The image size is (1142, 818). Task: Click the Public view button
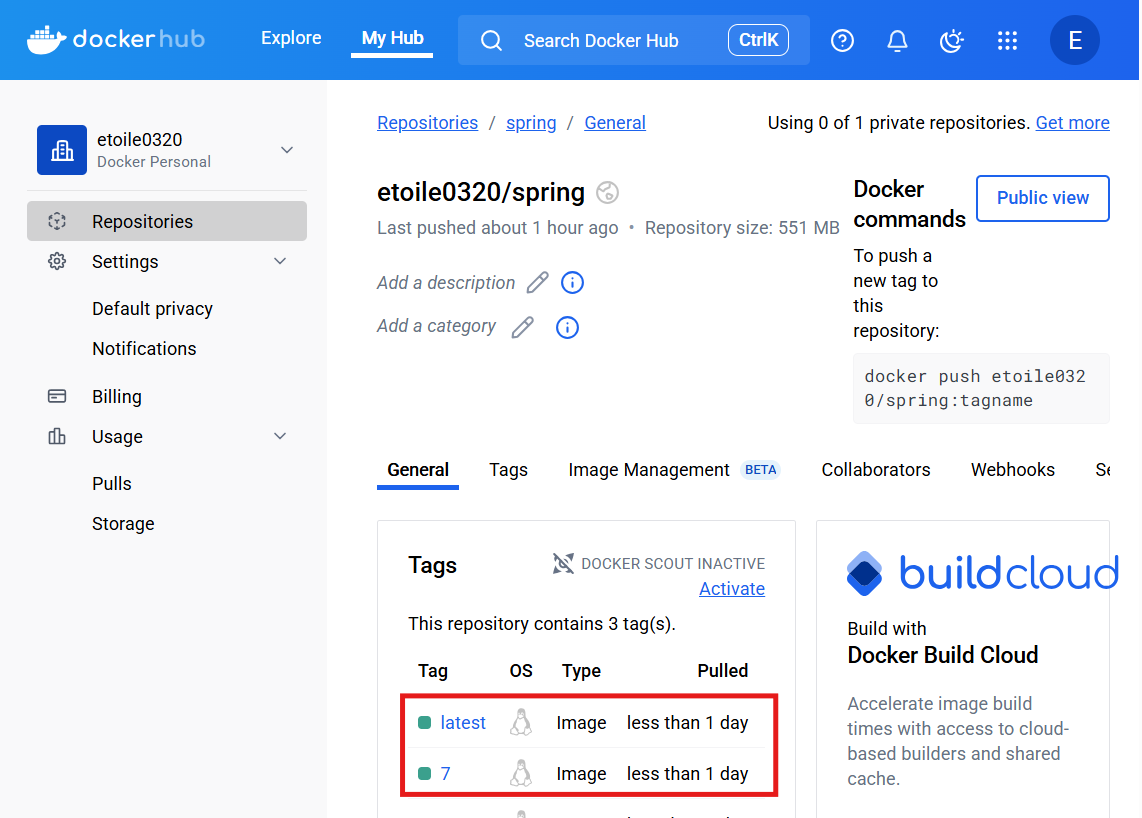tap(1043, 198)
